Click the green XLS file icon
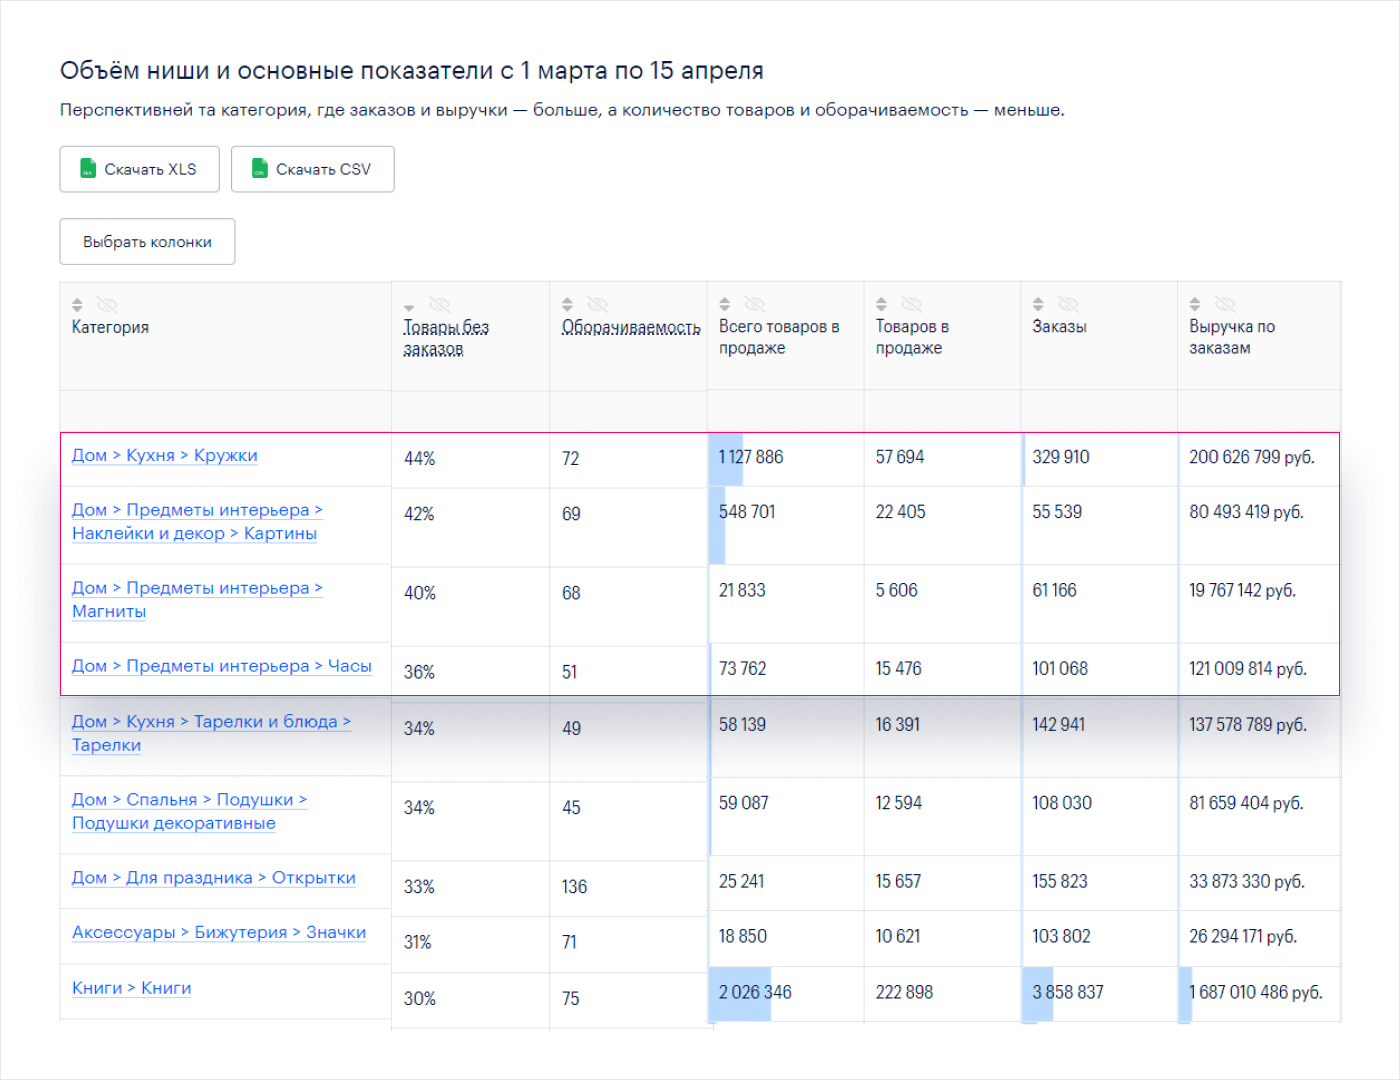The width and height of the screenshot is (1400, 1080). pos(88,168)
